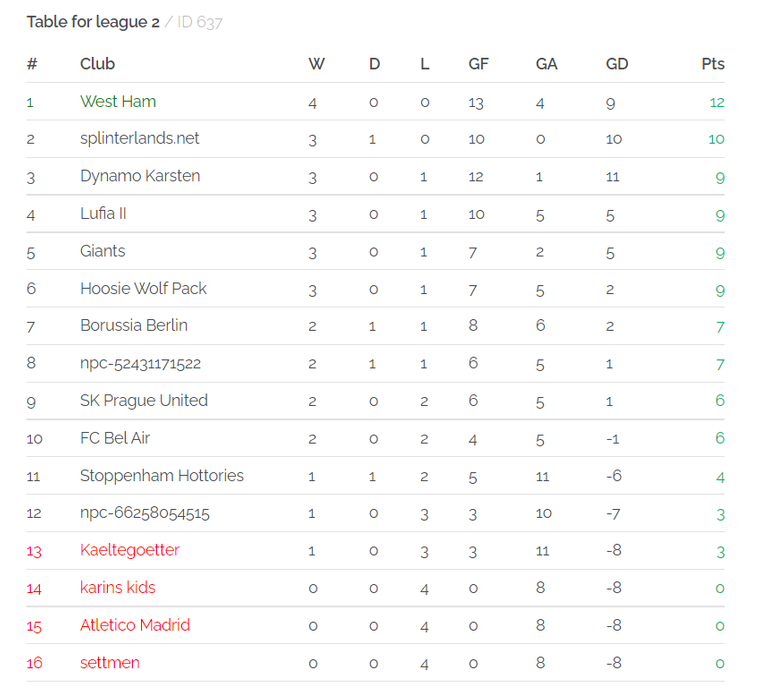Click the Club column header
Image resolution: width=768 pixels, height=699 pixels.
tap(97, 64)
